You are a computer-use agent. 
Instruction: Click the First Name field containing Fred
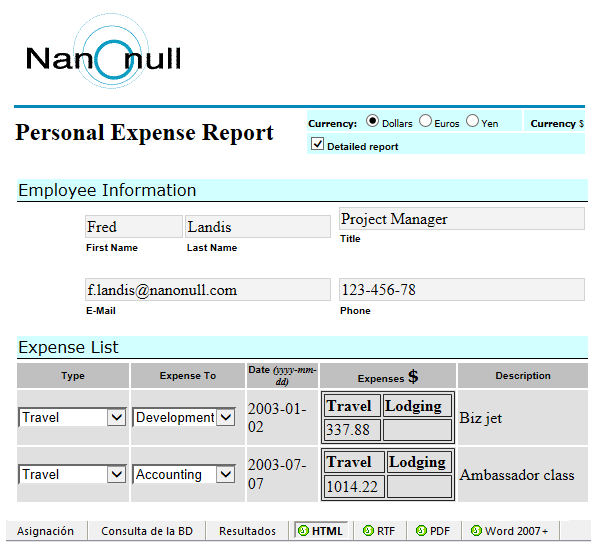click(x=134, y=227)
